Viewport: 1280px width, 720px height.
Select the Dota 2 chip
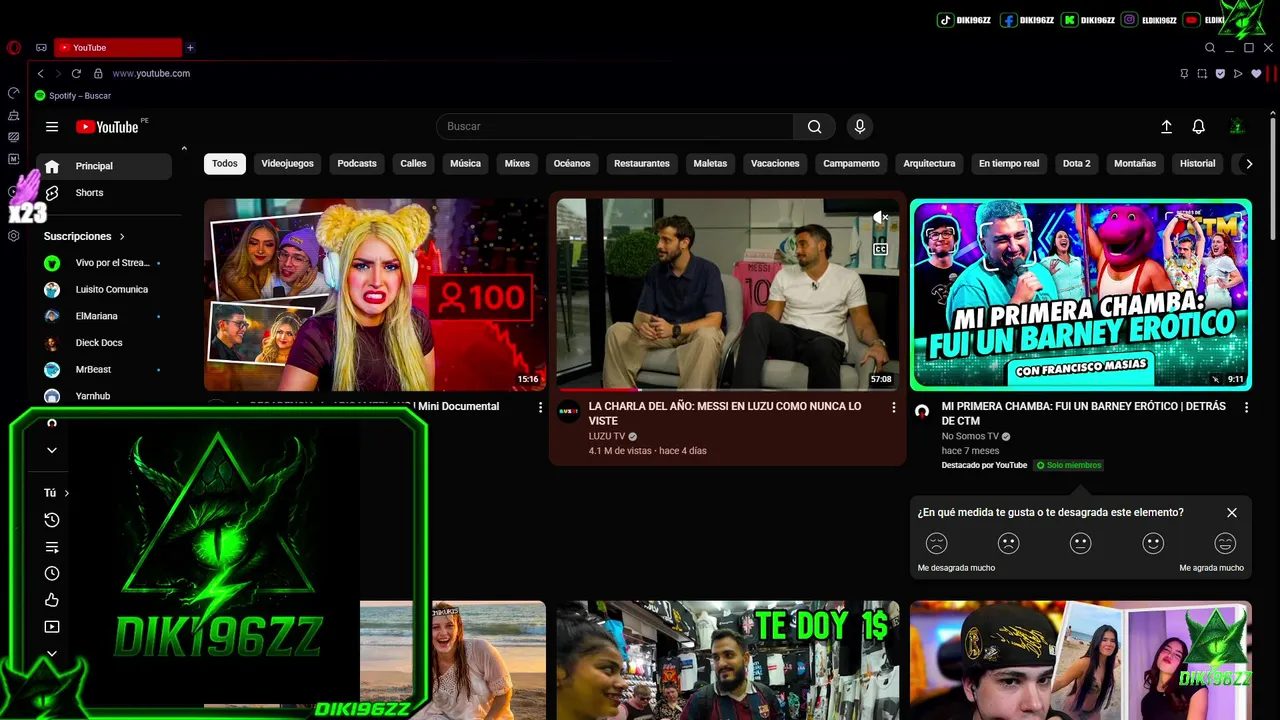point(1077,164)
